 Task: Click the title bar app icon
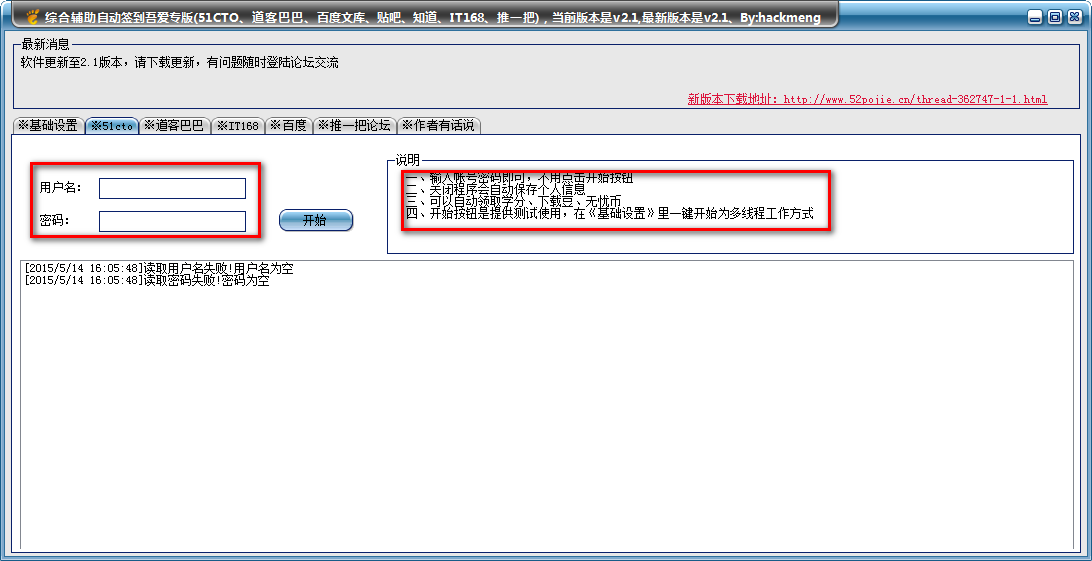click(x=33, y=16)
